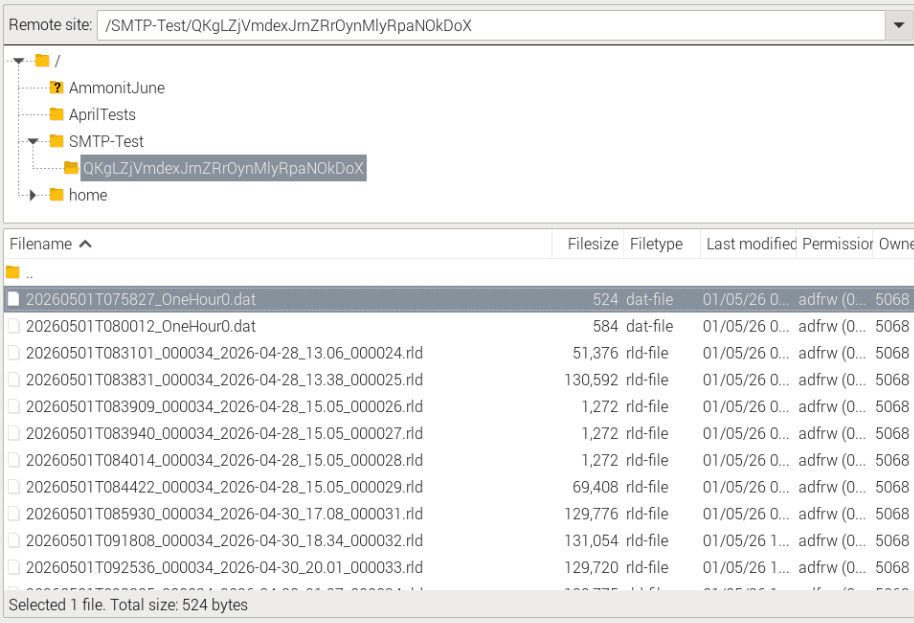Select file 20260501T083831_000034_2026-04-28_13.38_000025.rld

pos(459,379)
